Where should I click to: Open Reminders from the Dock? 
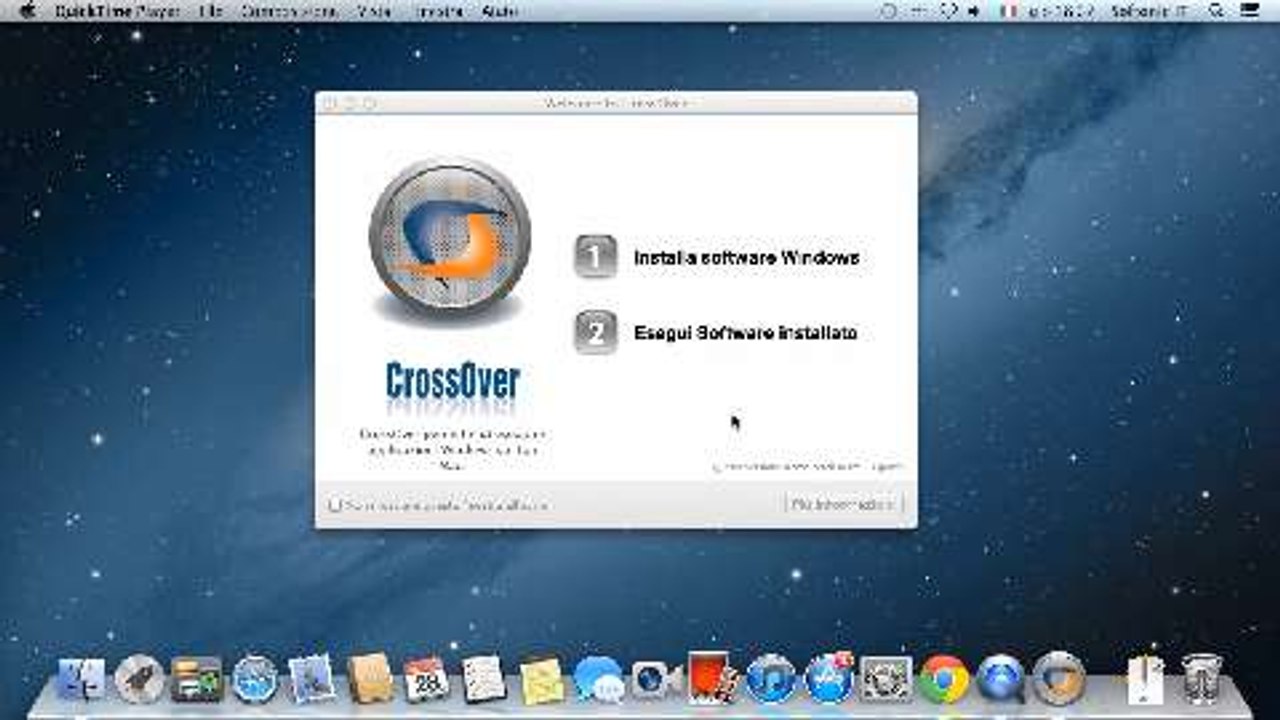(484, 680)
